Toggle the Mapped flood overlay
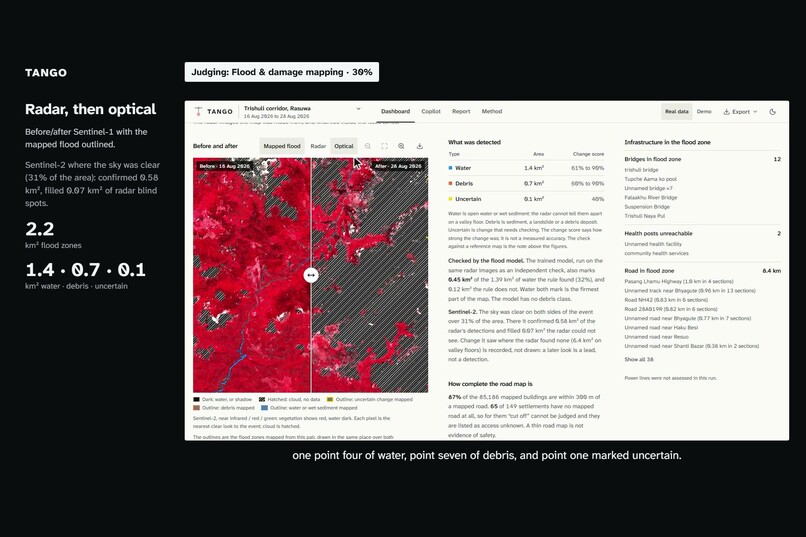The height and width of the screenshot is (537, 806). (x=282, y=146)
